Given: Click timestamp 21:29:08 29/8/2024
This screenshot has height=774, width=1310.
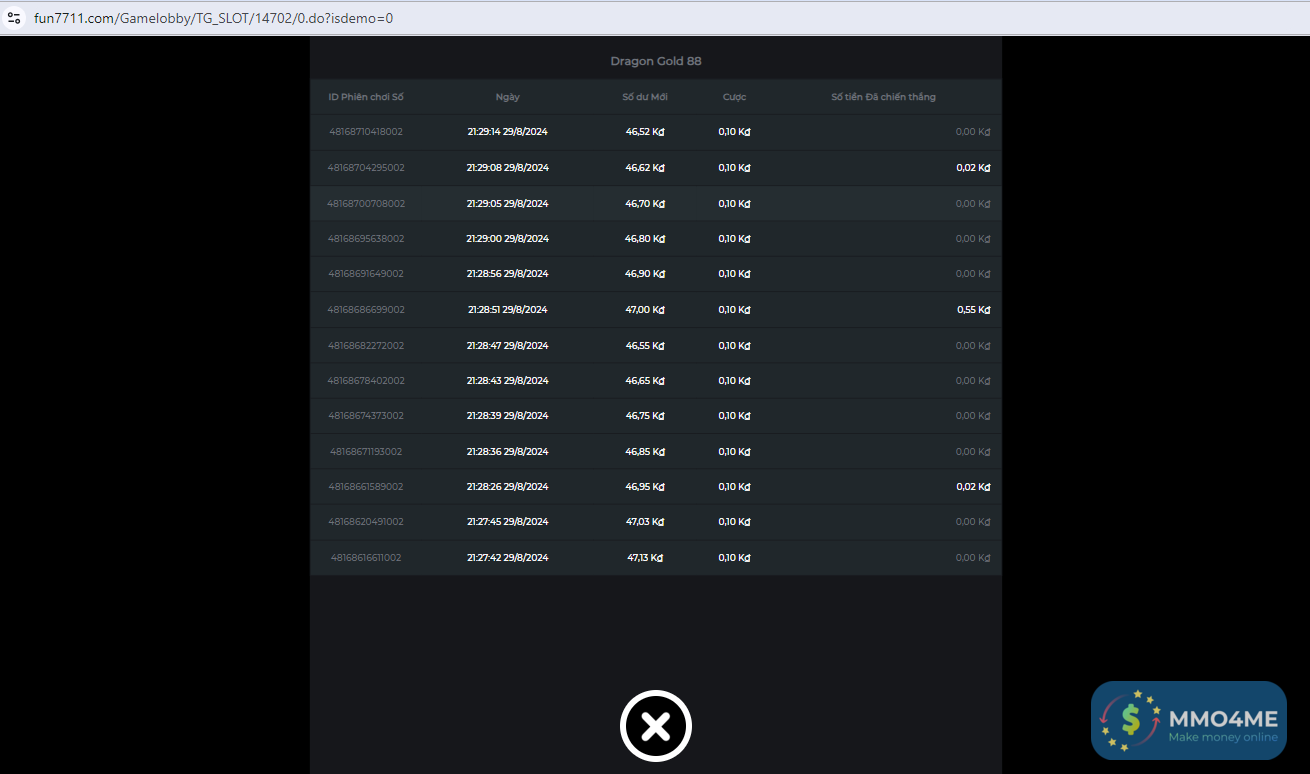Looking at the screenshot, I should click(507, 168).
